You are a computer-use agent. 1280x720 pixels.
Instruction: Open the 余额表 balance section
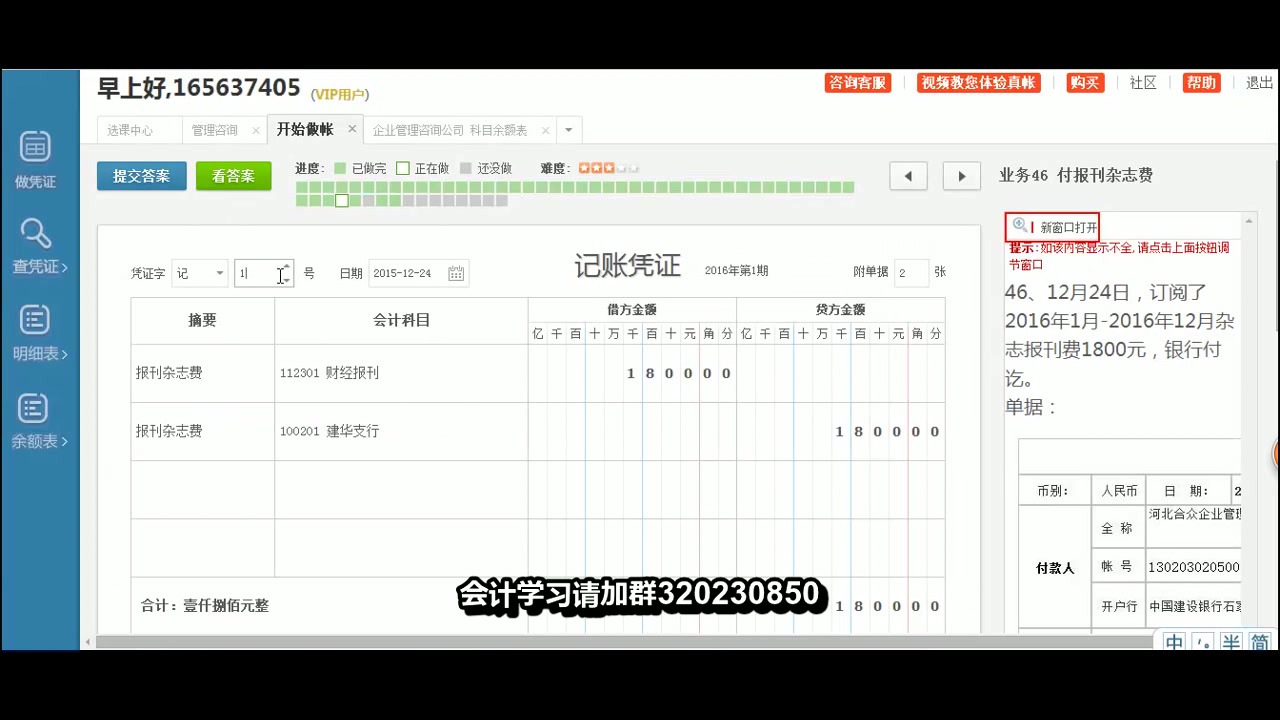(x=38, y=420)
